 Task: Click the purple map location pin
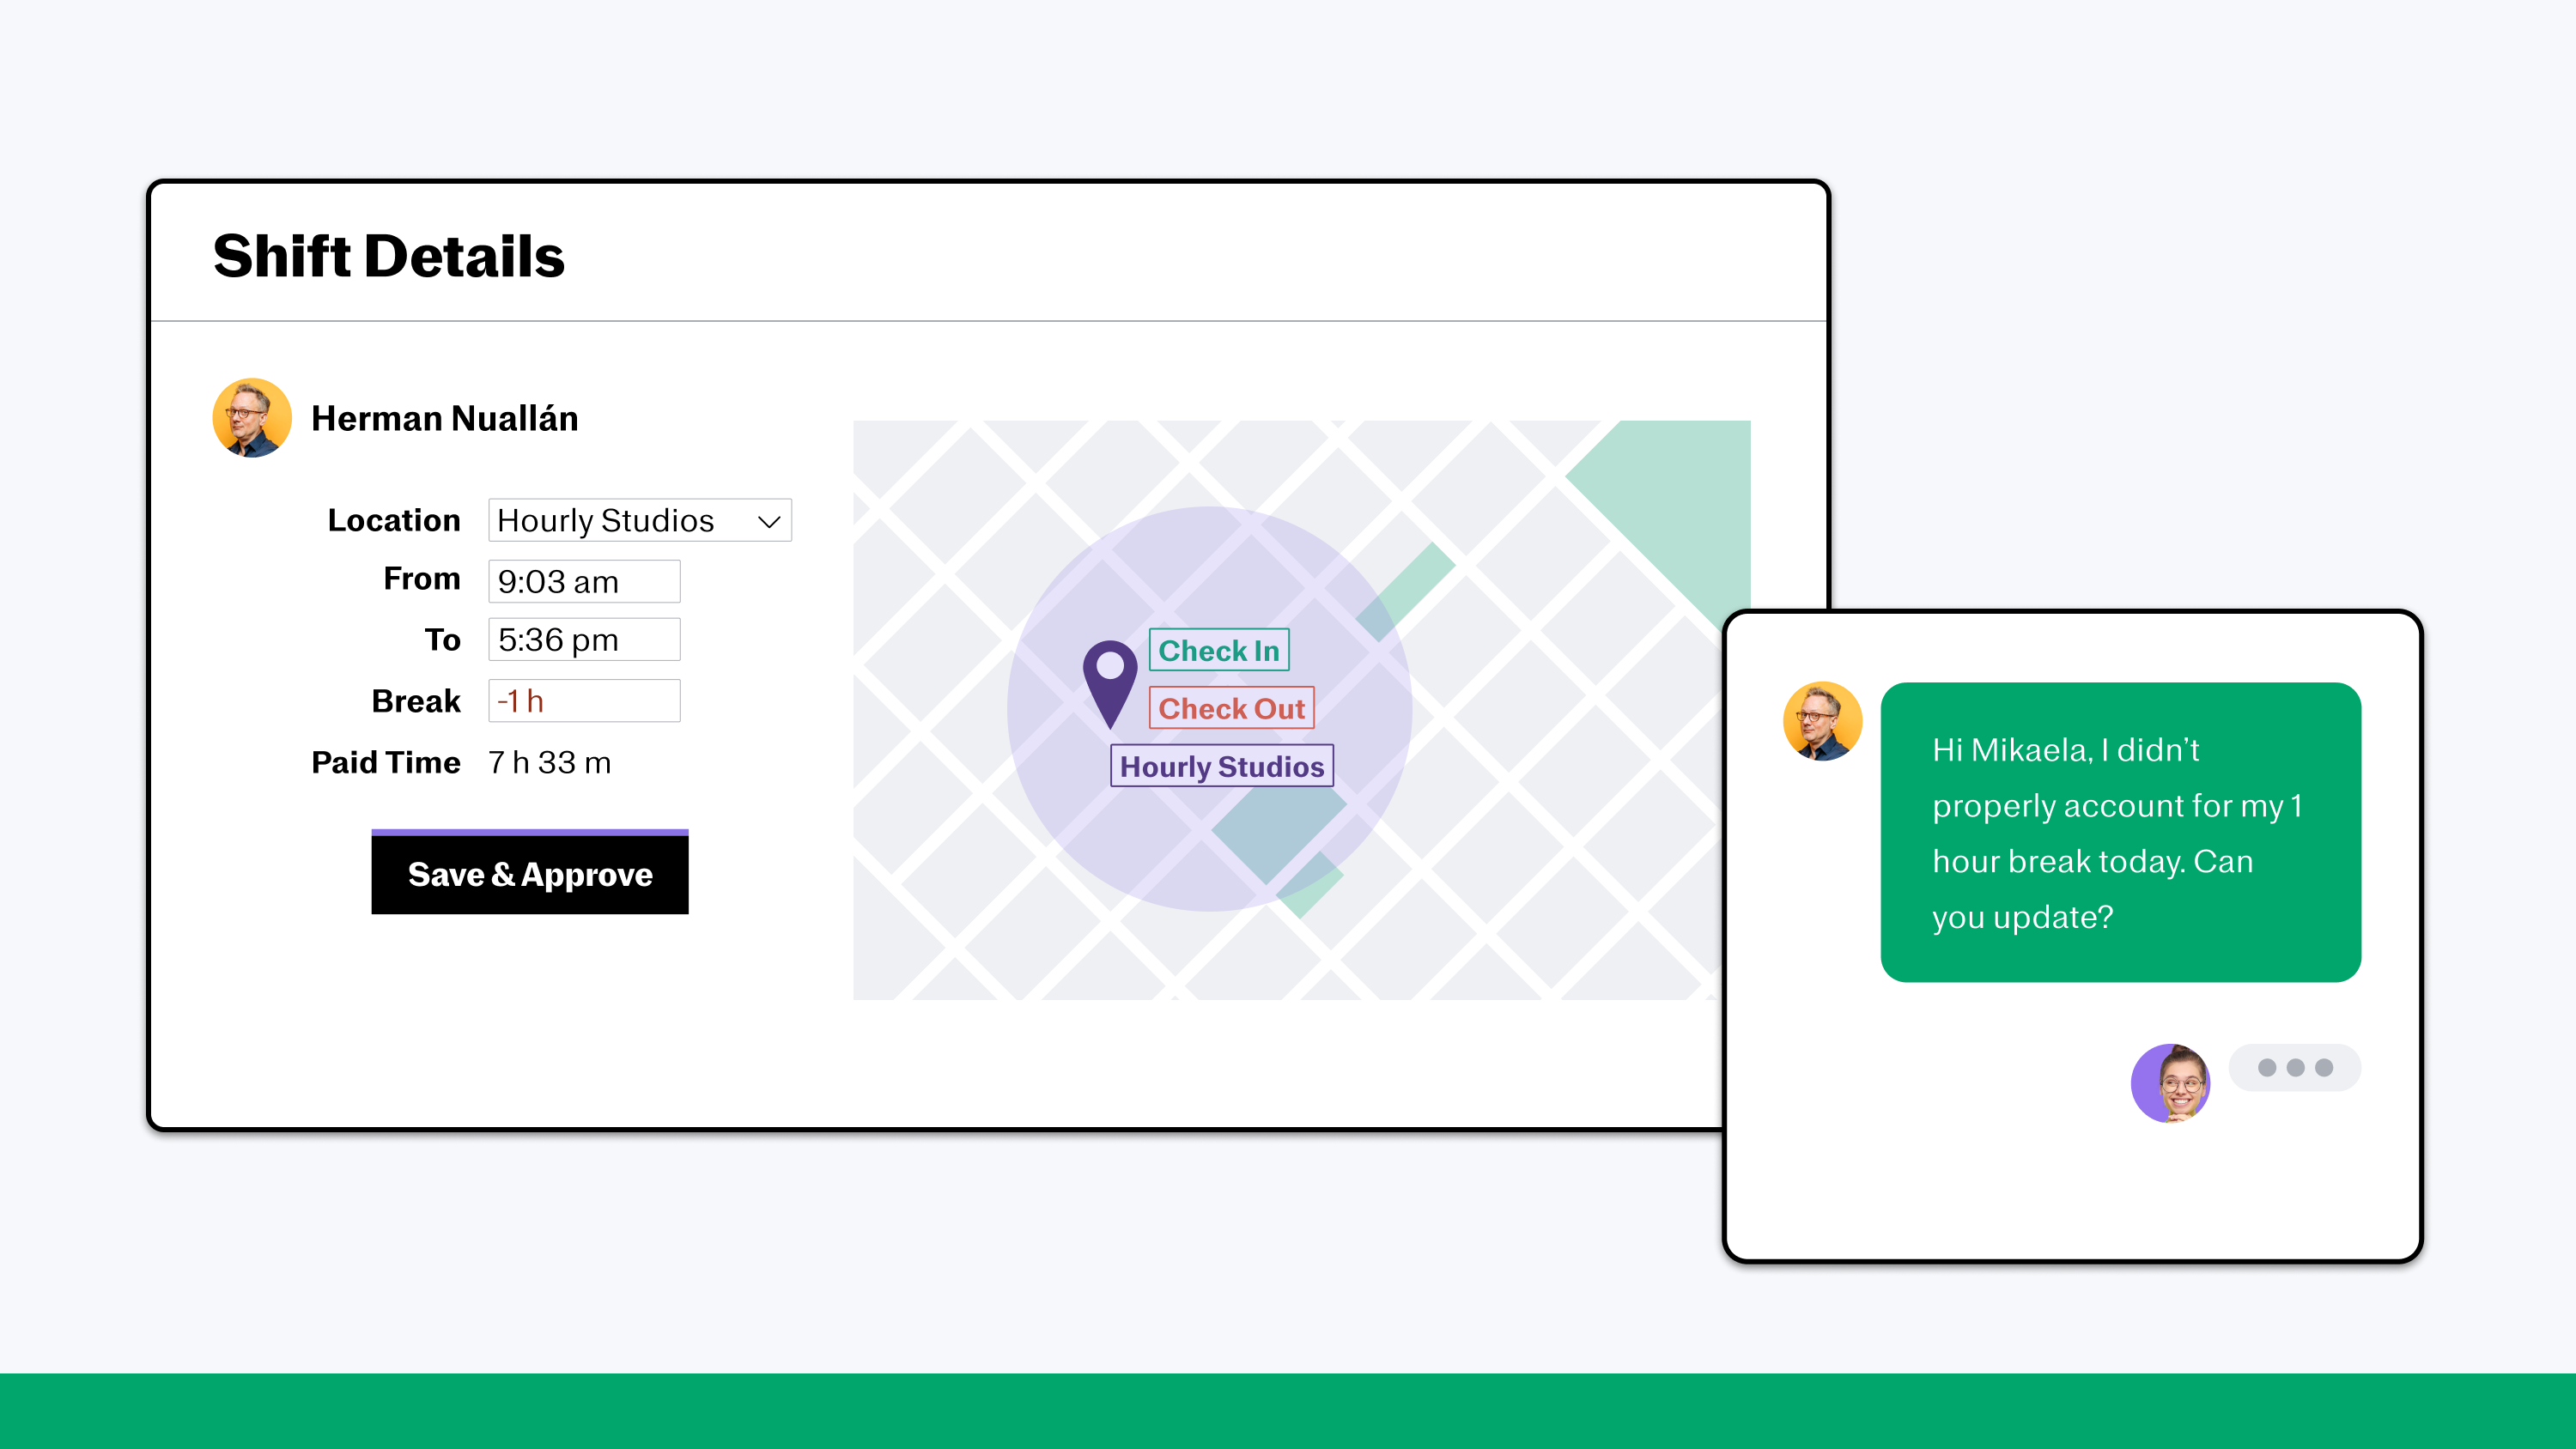1110,680
